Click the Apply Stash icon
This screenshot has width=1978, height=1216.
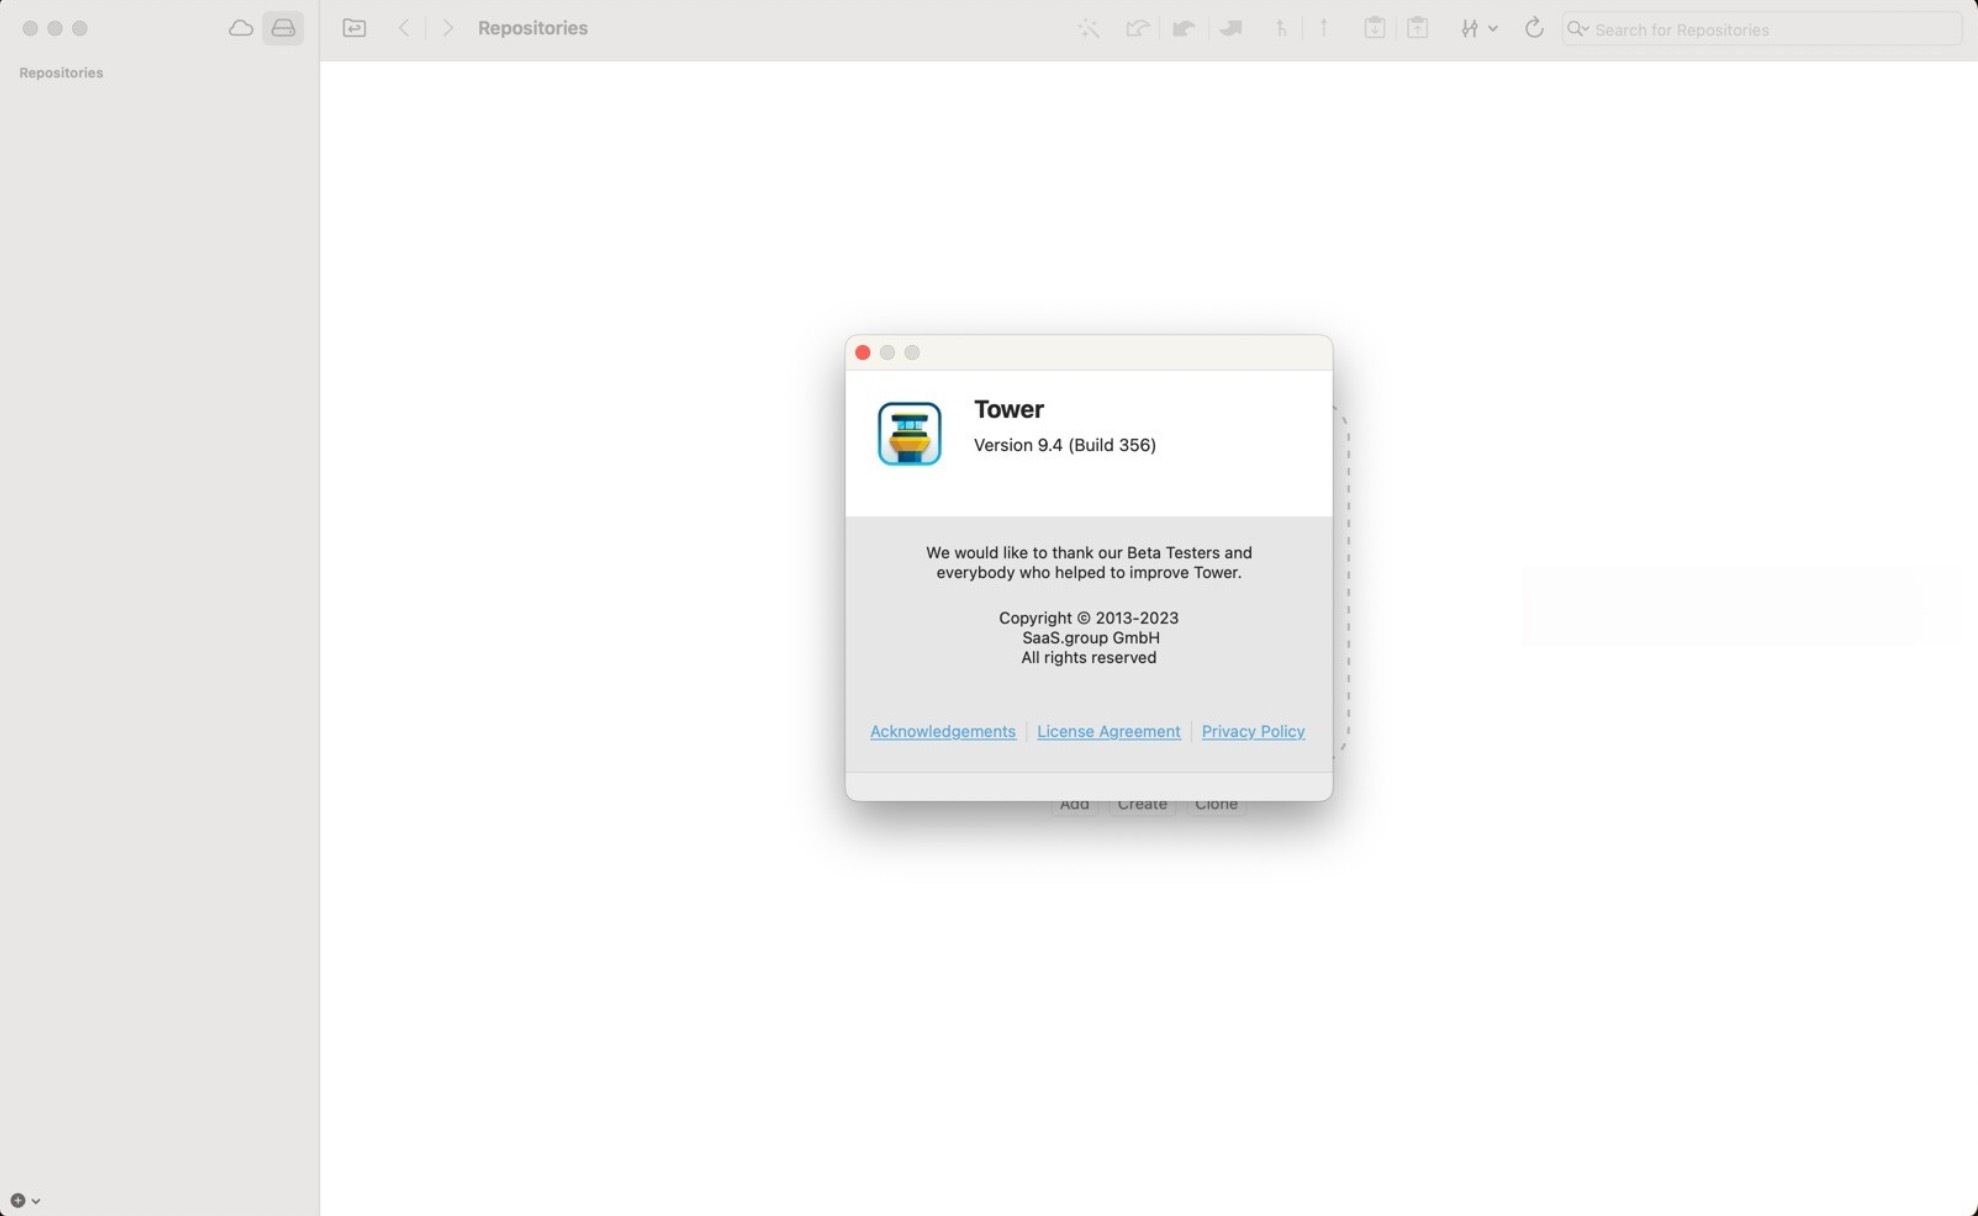[x=1418, y=28]
